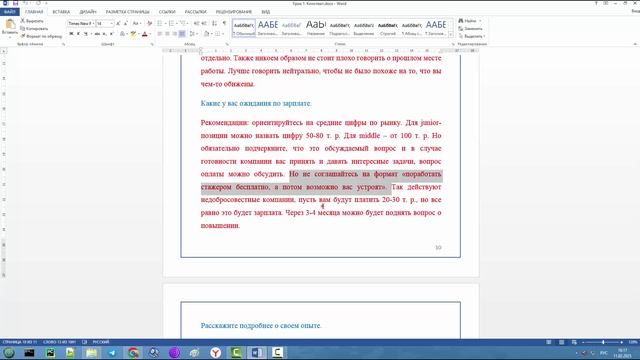Decrease the paragraph indent
This screenshot has width=640, height=360.
coord(196,24)
